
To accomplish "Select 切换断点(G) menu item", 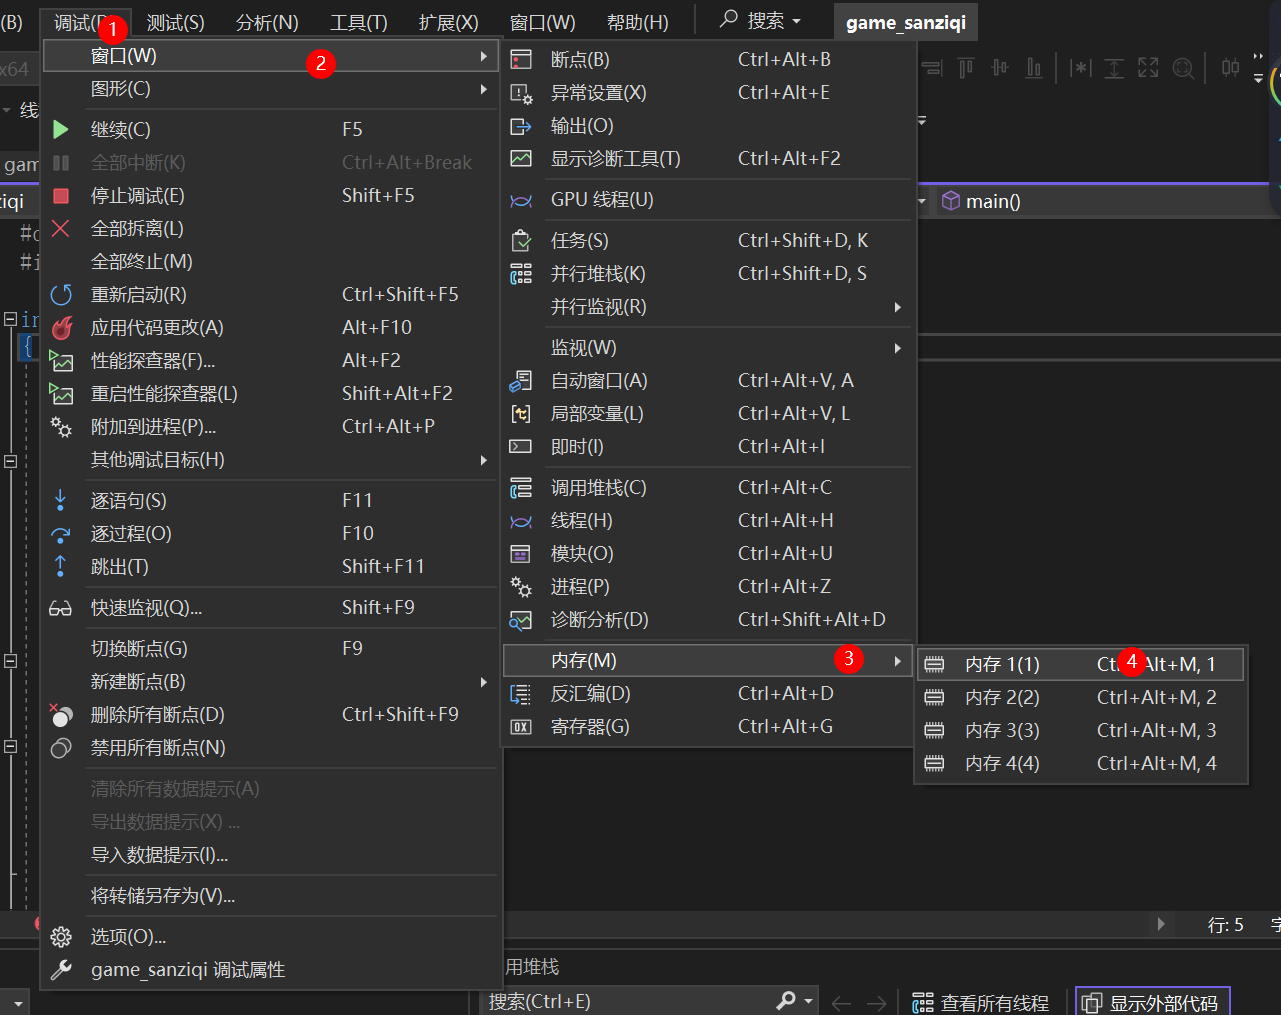I will point(270,649).
